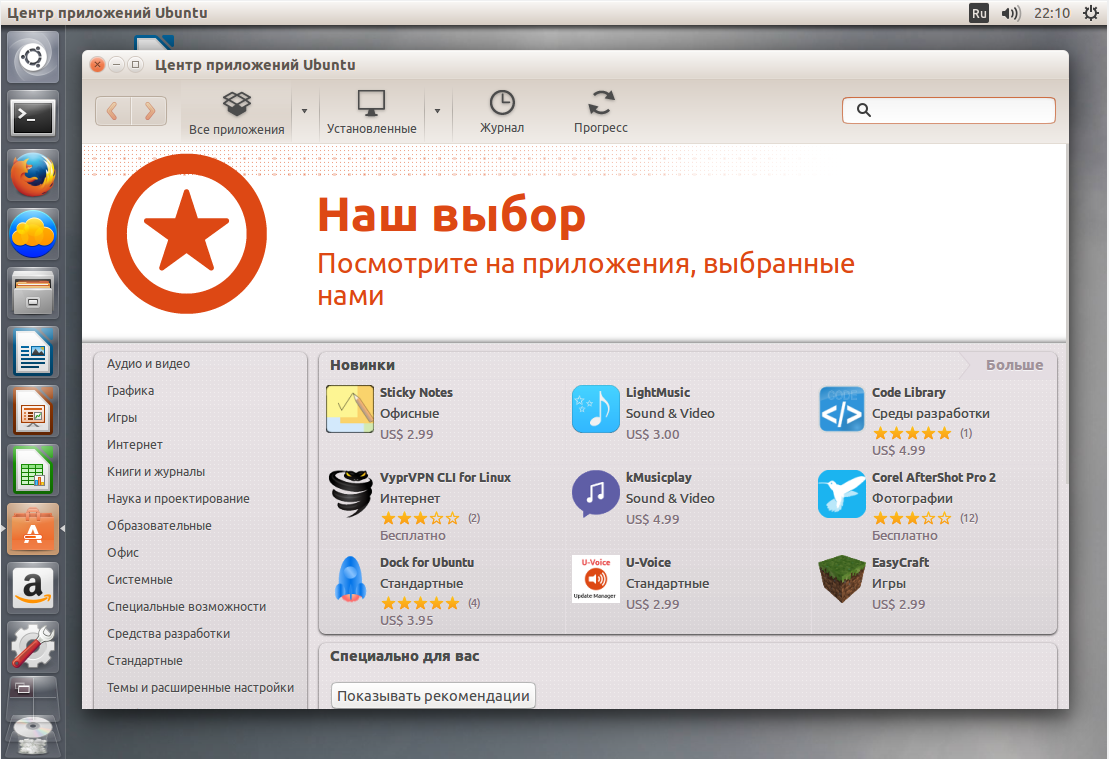Open All applications (Все приложения) view

point(236,113)
